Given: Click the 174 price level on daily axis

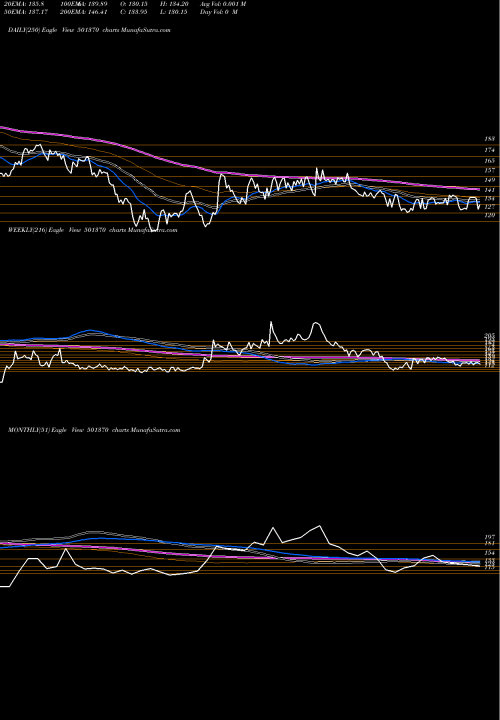Looking at the screenshot, I should click(489, 150).
